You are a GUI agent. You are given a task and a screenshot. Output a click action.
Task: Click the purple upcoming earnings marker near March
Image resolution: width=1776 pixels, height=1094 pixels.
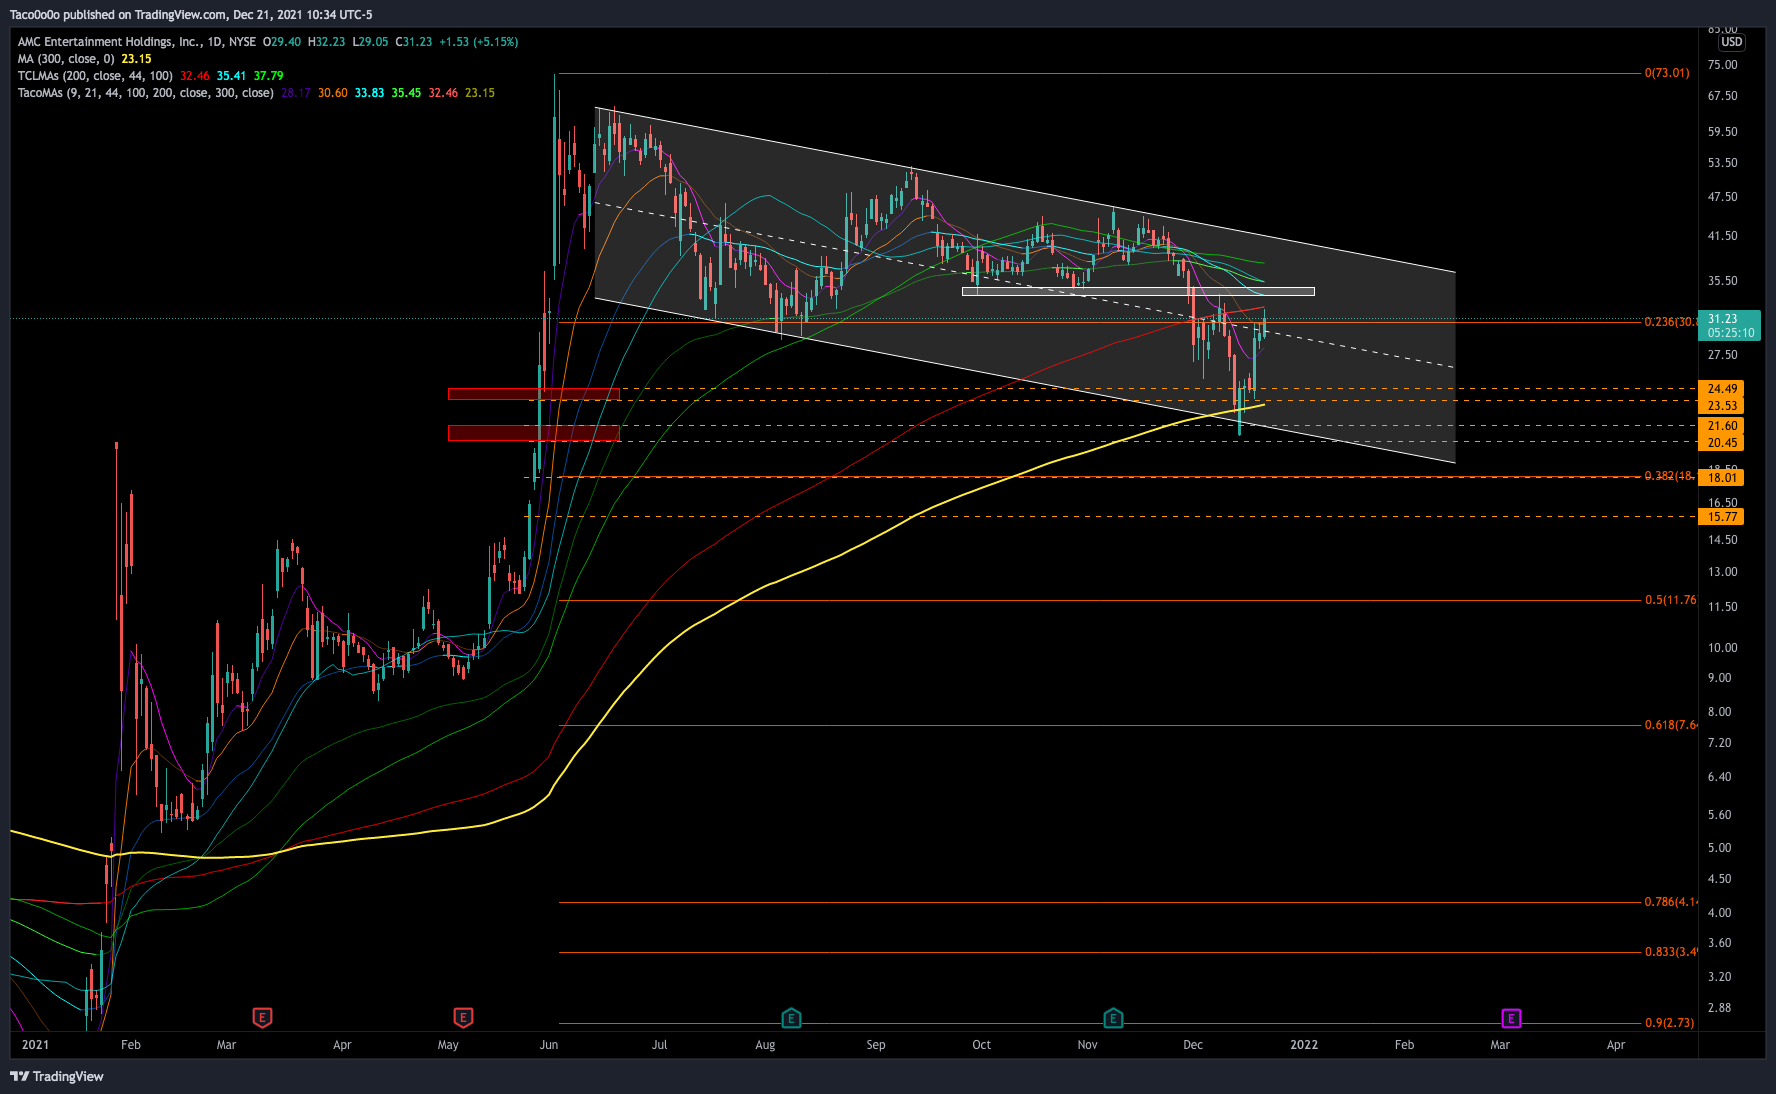1511,1019
